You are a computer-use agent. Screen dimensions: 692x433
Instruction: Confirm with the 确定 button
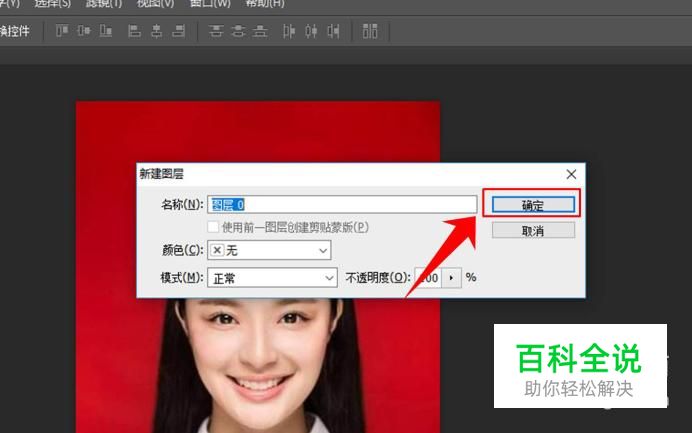tap(533, 205)
